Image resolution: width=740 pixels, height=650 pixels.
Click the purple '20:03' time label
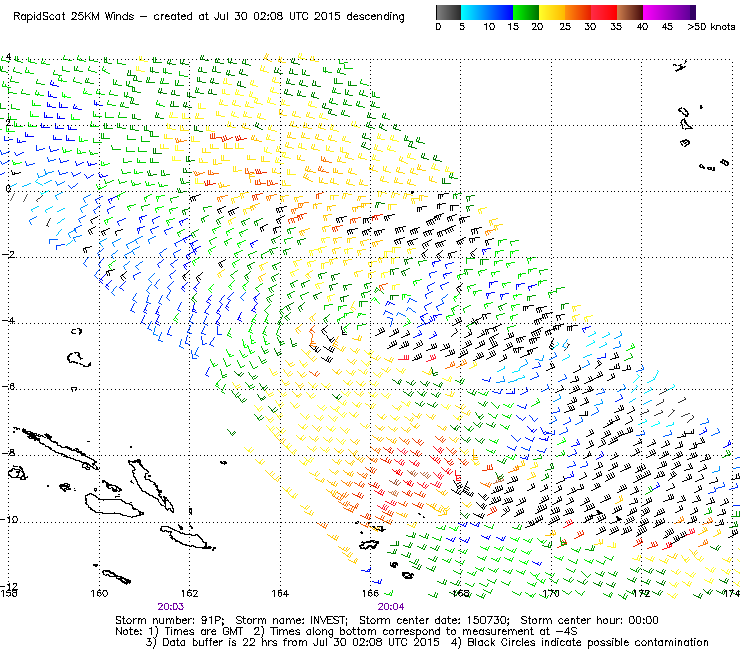(x=170, y=607)
